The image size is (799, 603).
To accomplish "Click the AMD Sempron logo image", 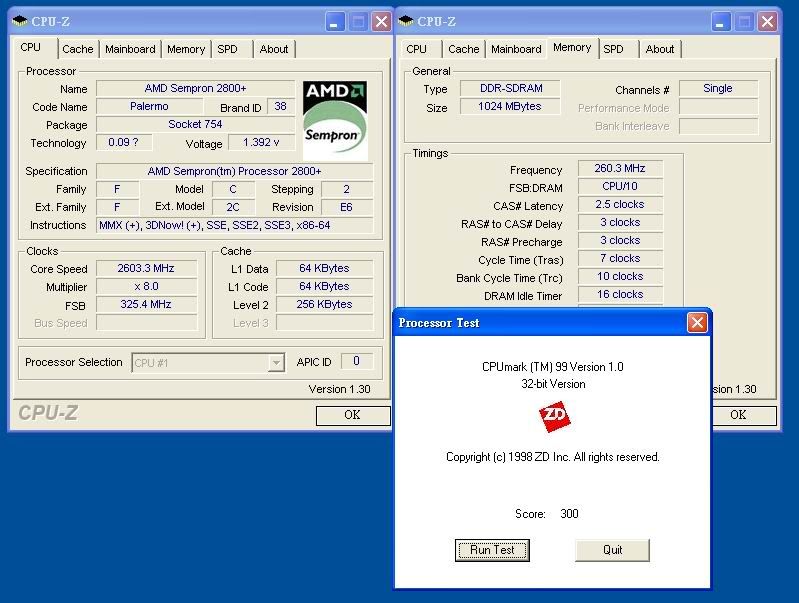I will tap(335, 120).
